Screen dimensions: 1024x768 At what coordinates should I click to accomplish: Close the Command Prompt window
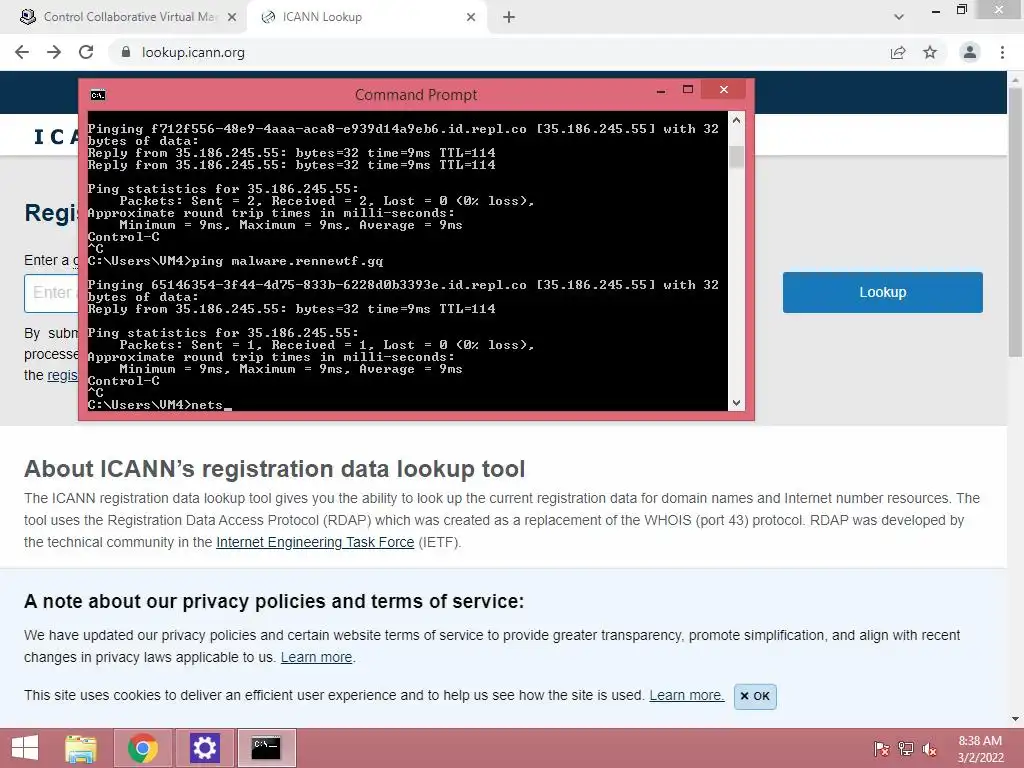[724, 89]
